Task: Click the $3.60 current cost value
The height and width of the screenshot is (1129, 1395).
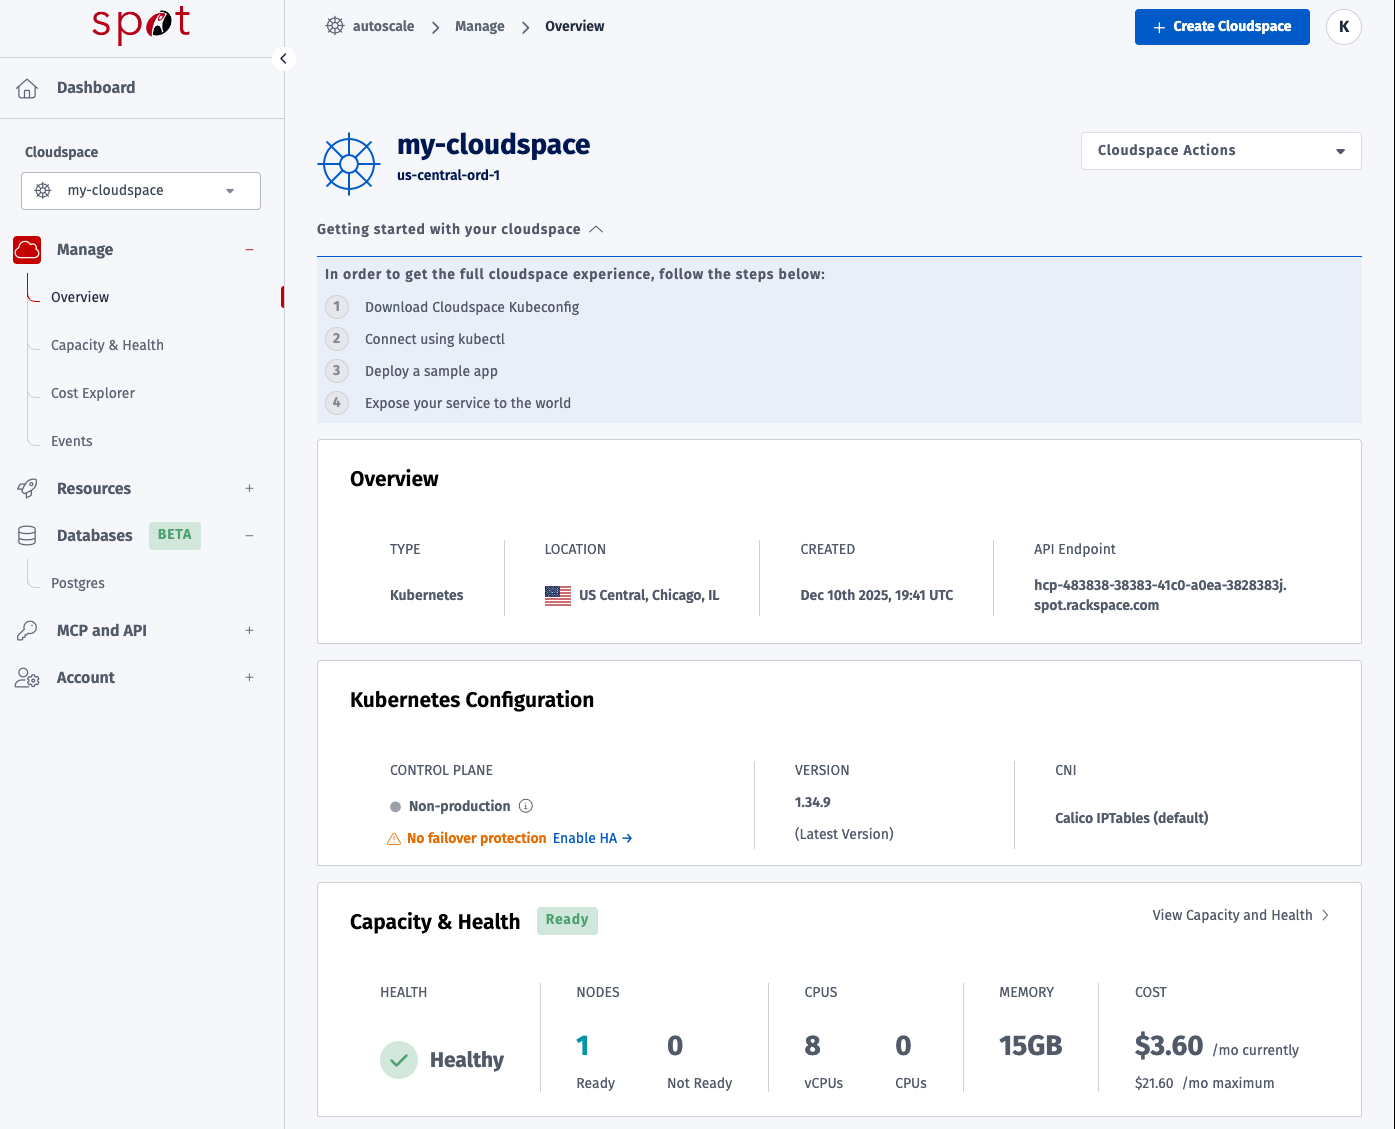Action: point(1169,1046)
